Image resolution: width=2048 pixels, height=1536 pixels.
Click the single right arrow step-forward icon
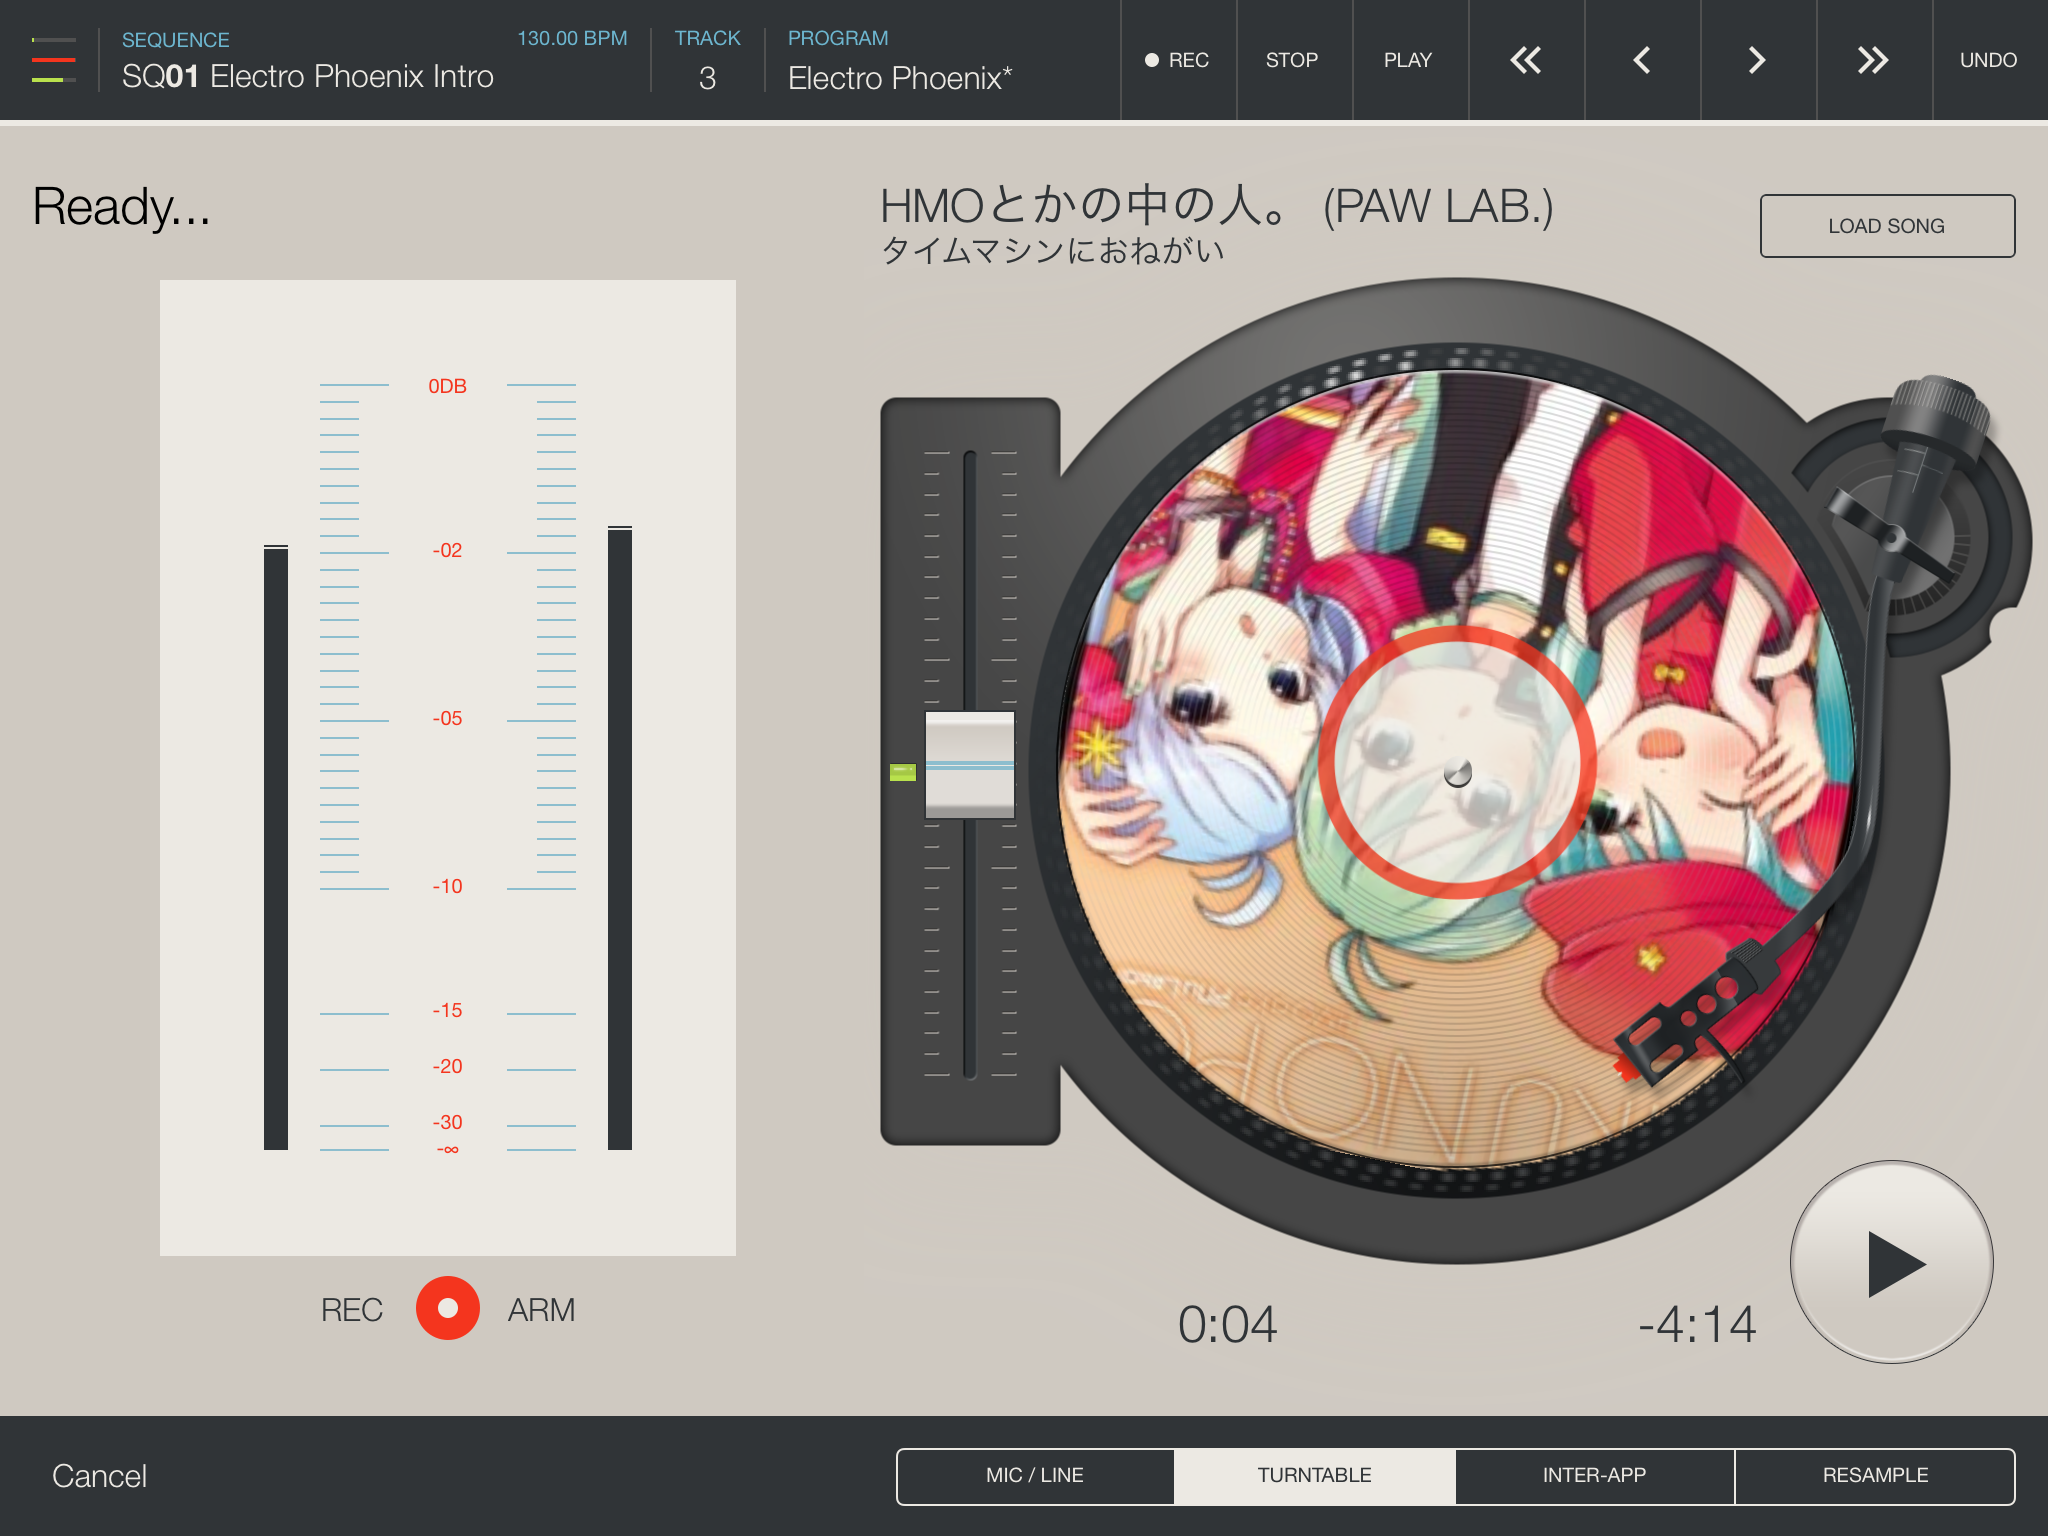pyautogui.click(x=1758, y=60)
